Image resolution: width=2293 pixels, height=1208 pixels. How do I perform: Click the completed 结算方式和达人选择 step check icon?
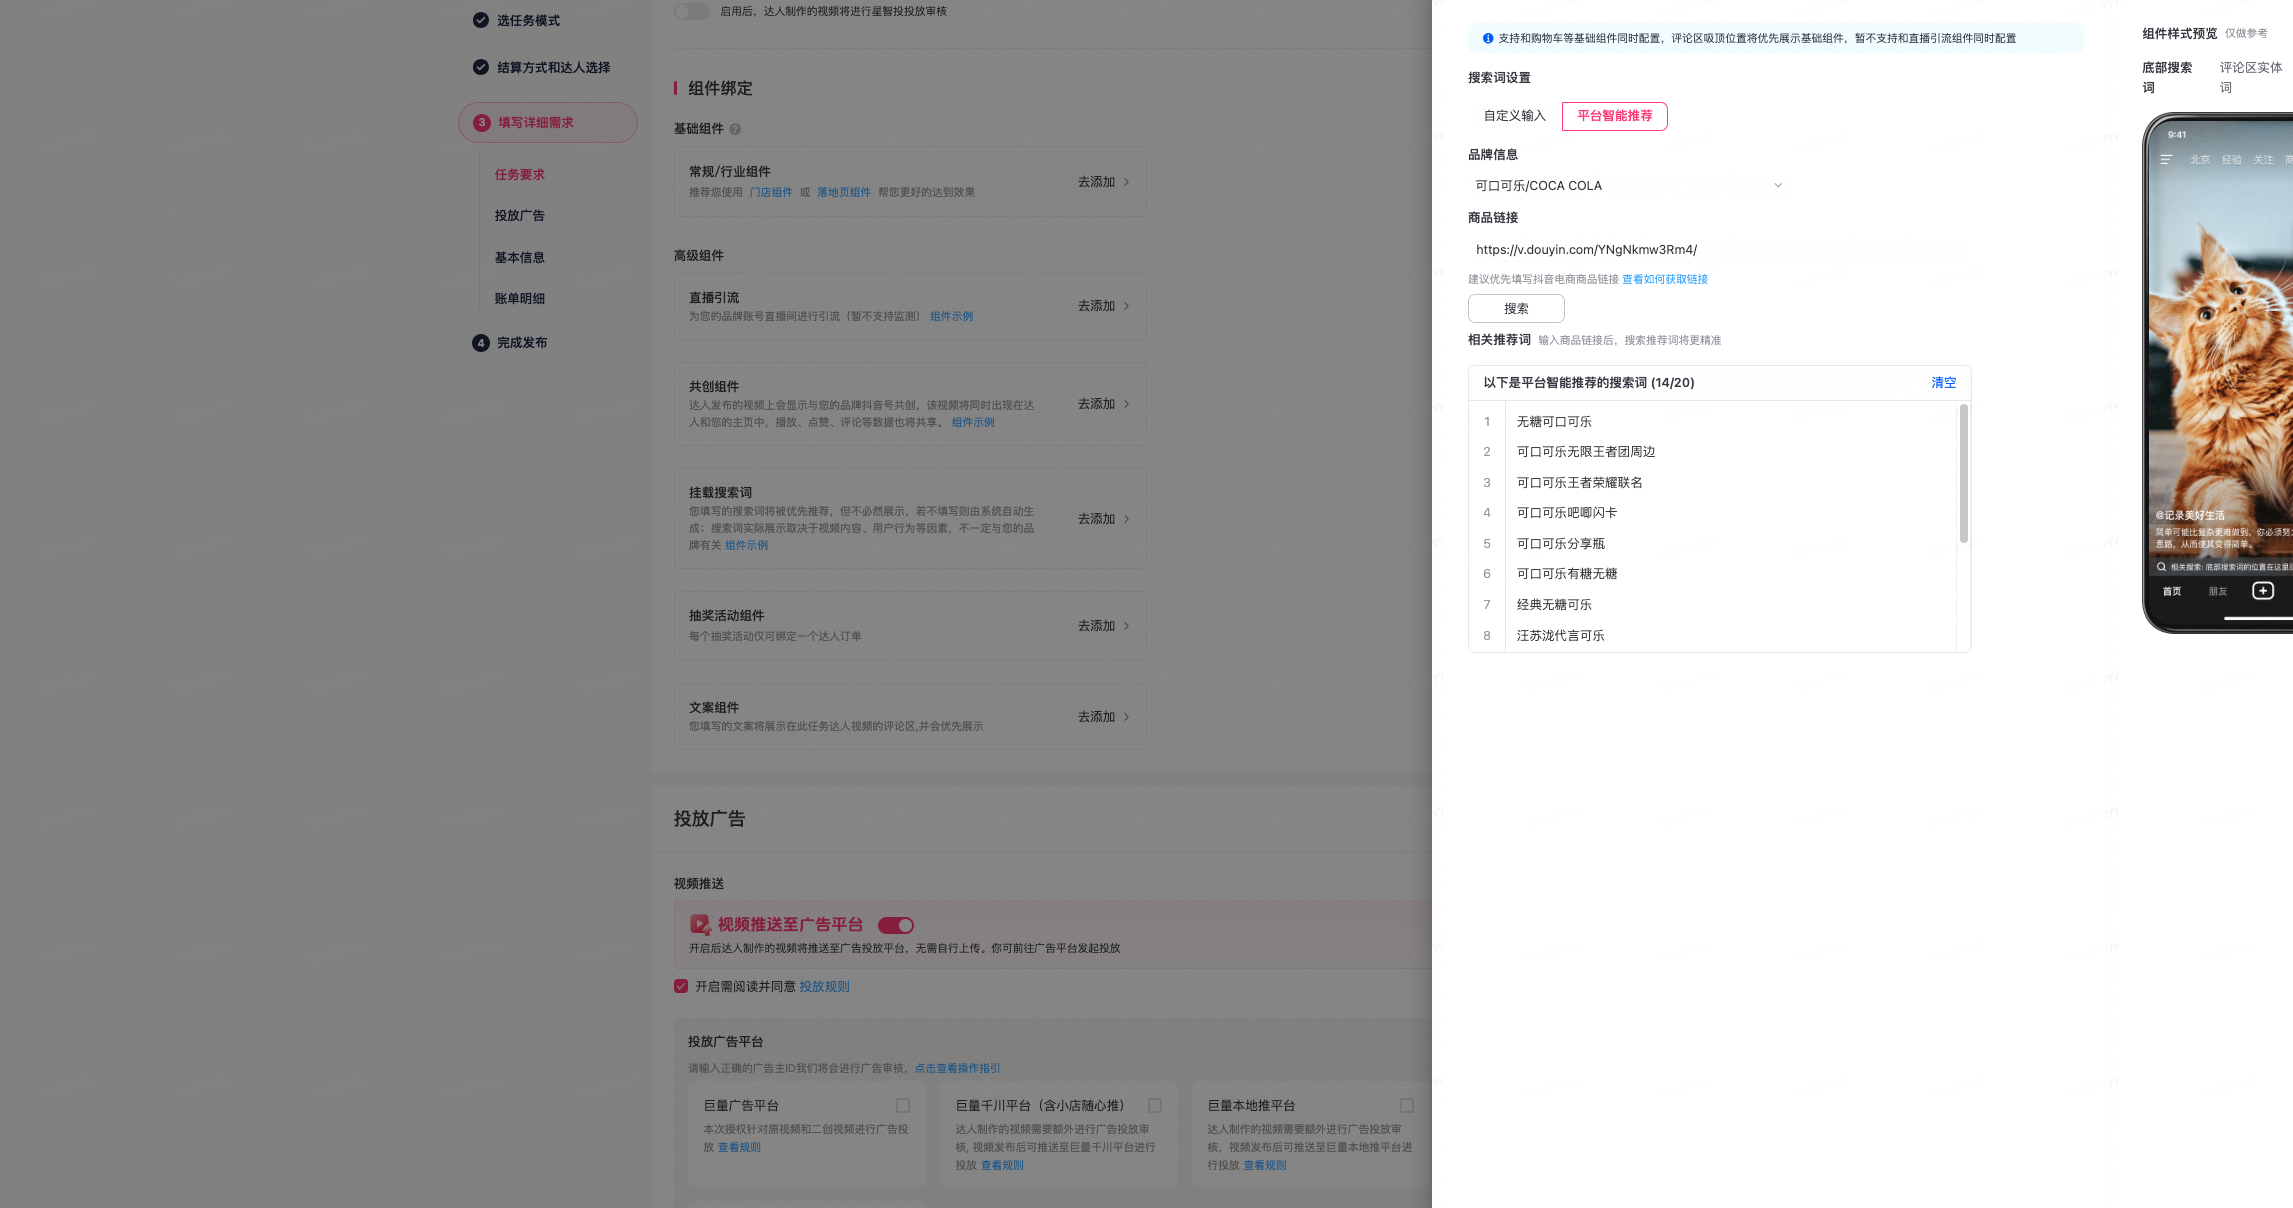pyautogui.click(x=481, y=67)
